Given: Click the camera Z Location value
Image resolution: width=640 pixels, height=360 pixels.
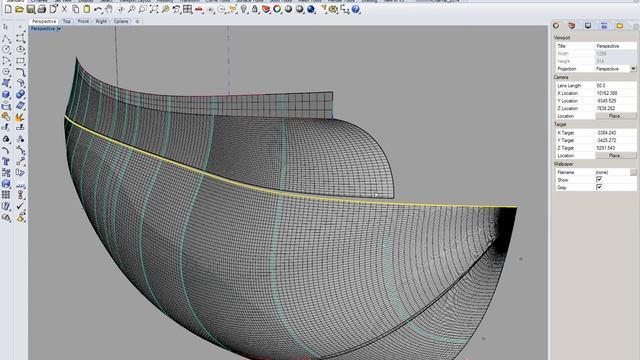Looking at the screenshot, I should pos(616,108).
